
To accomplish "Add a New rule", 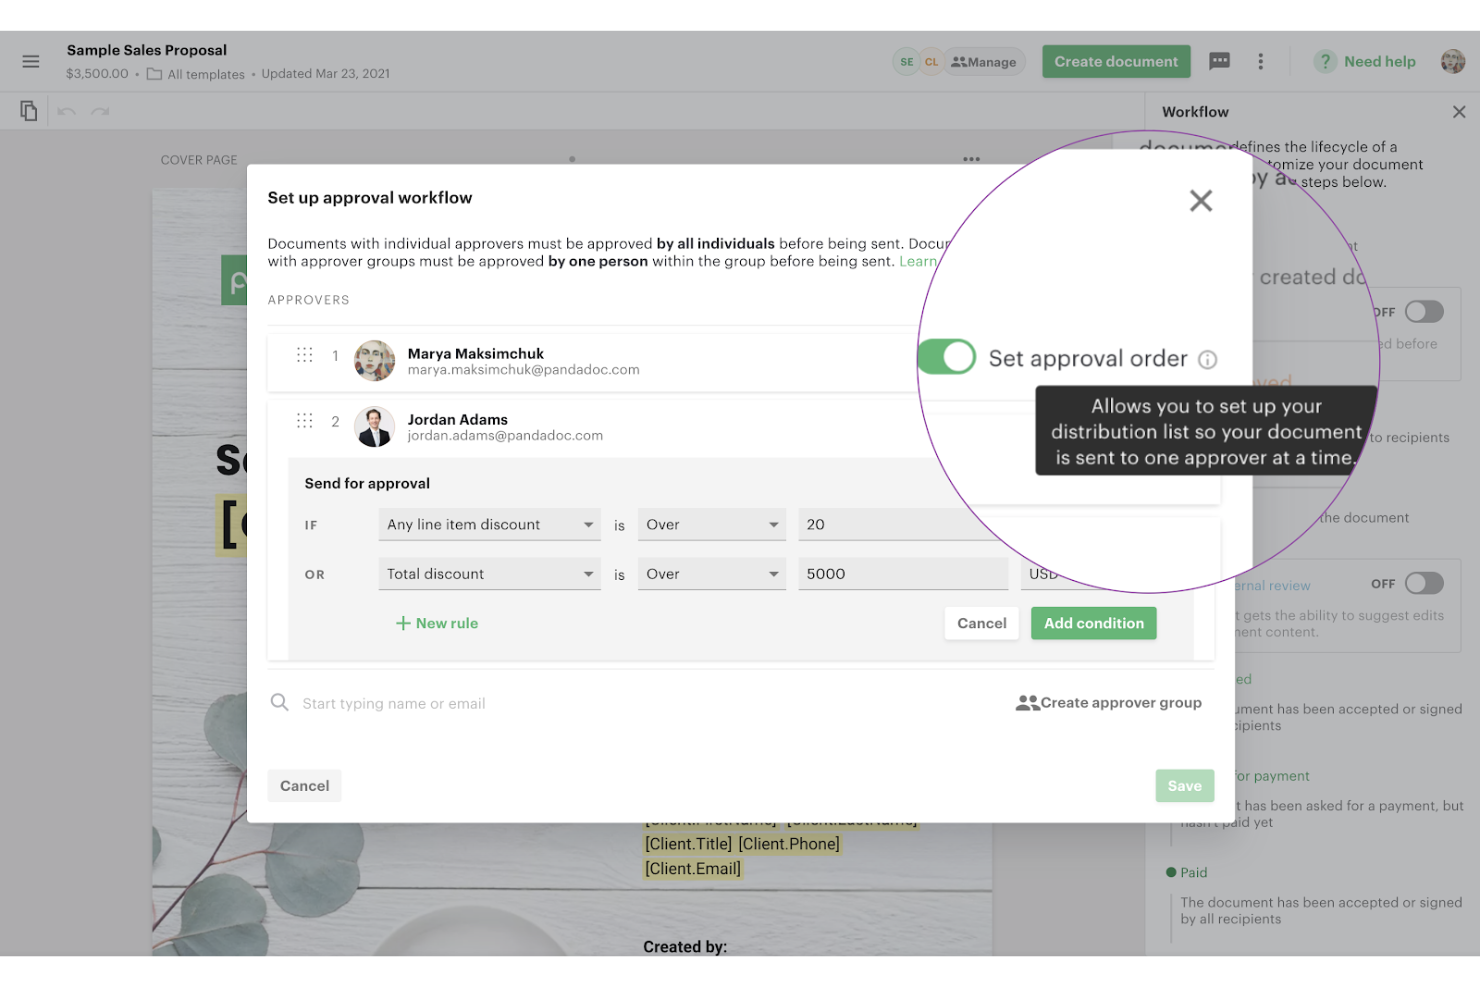I will coord(437,623).
